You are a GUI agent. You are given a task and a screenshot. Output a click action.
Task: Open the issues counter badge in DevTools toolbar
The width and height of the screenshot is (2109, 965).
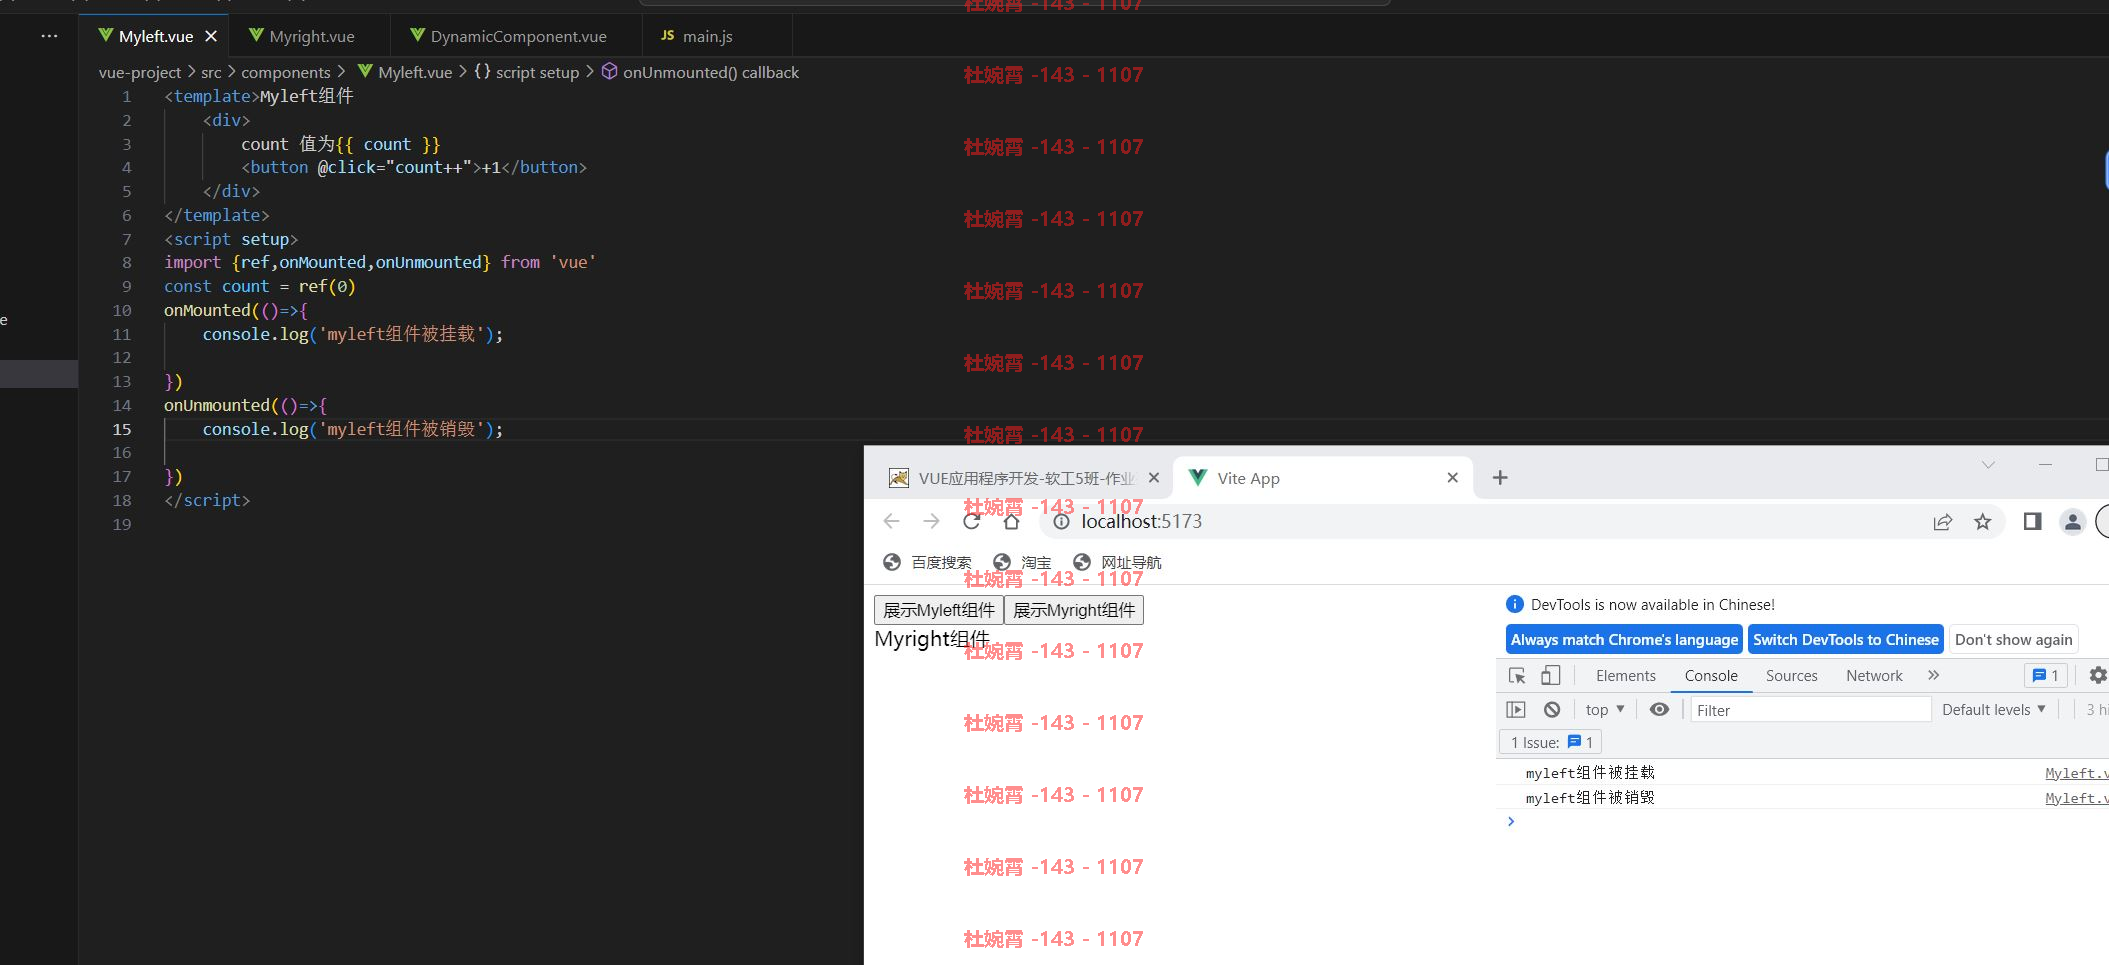2046,676
